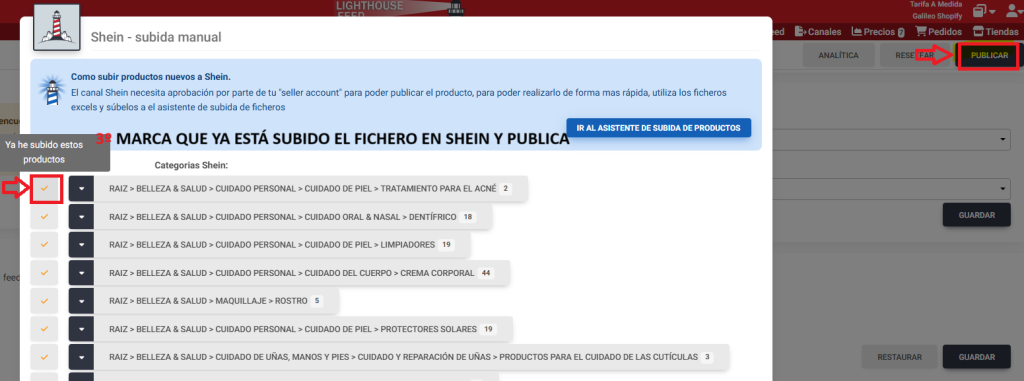
Task: Expand the dropdown for Tratamiento para el acné
Action: 82,188
